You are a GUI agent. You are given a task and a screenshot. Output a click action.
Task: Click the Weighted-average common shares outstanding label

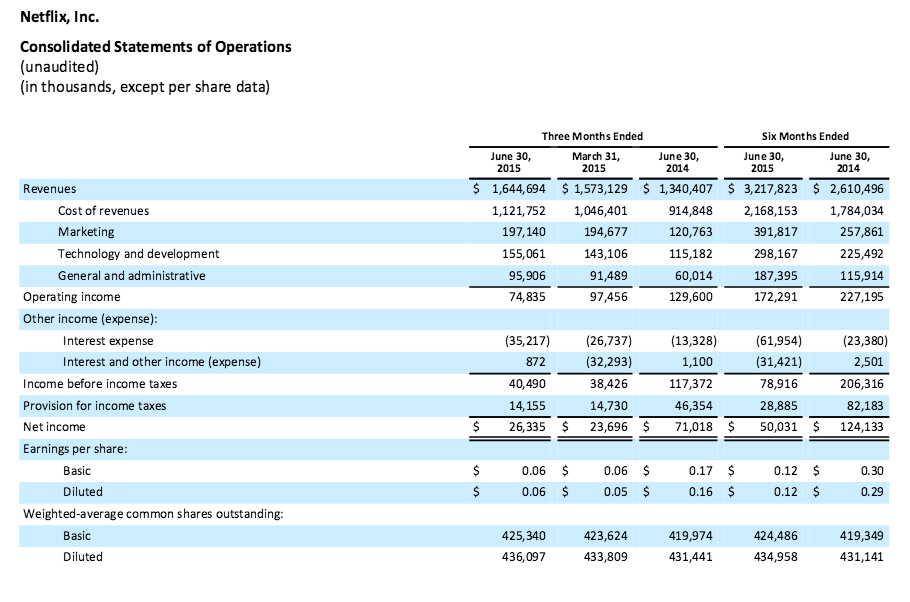(x=152, y=514)
